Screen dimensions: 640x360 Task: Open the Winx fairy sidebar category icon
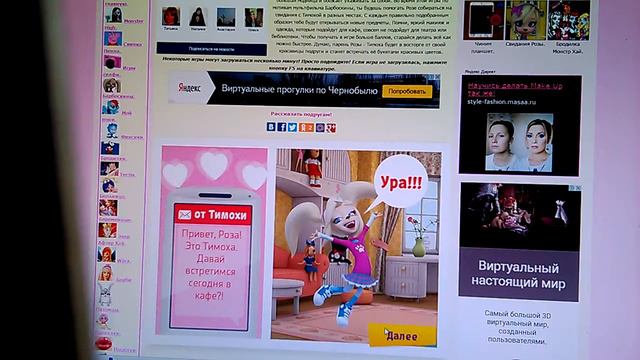[x=107, y=254]
